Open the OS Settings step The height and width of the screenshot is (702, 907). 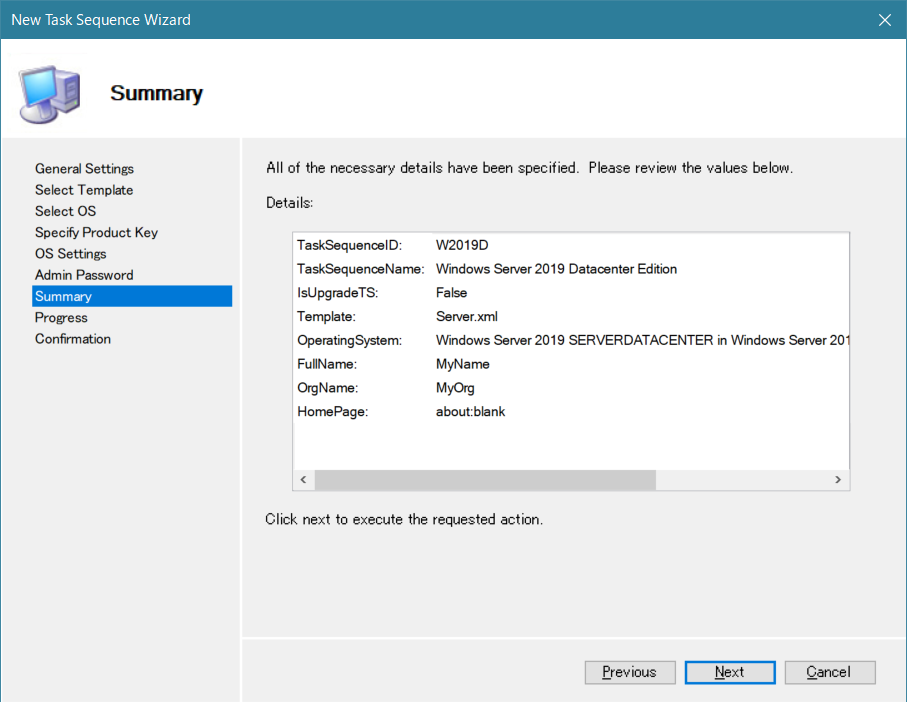[x=71, y=254]
